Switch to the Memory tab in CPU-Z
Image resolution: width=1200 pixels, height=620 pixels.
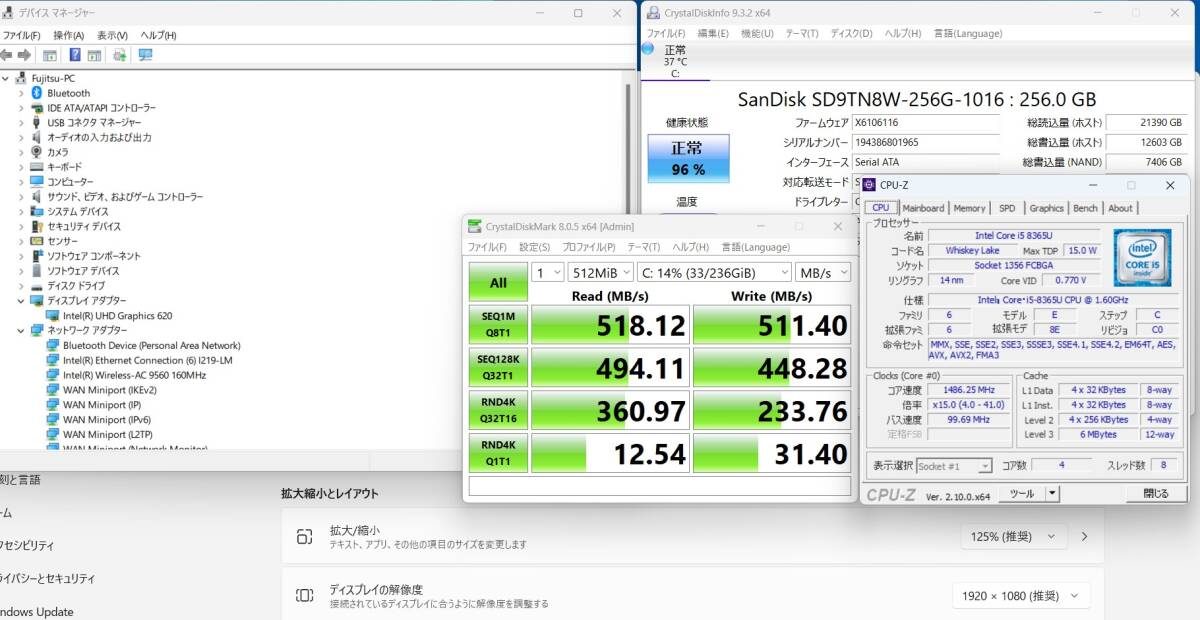969,208
